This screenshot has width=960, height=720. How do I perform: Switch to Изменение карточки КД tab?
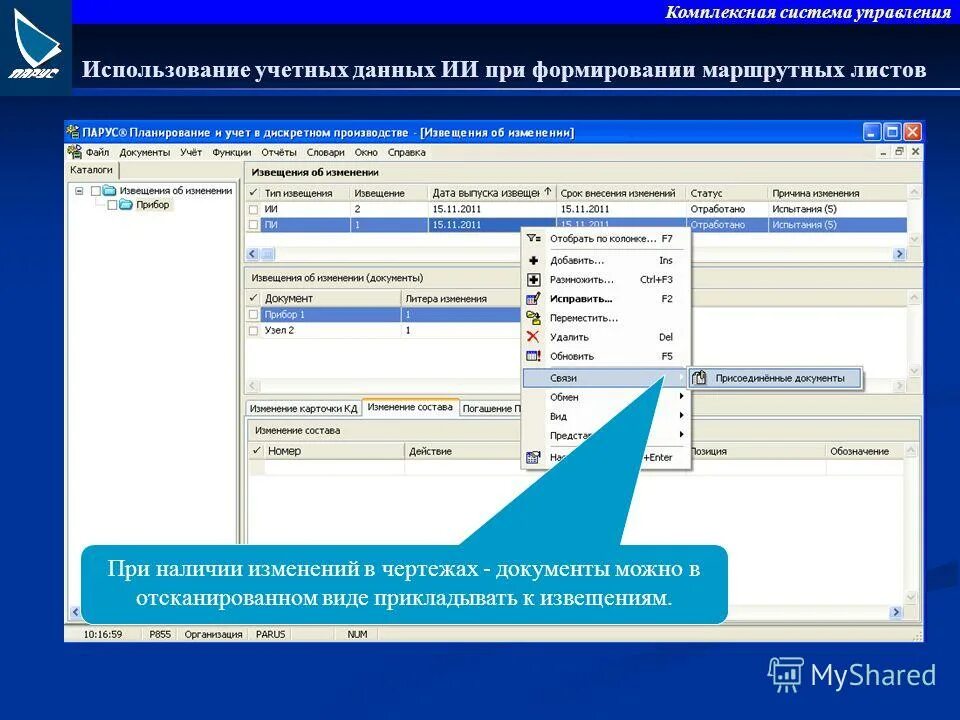[303, 408]
